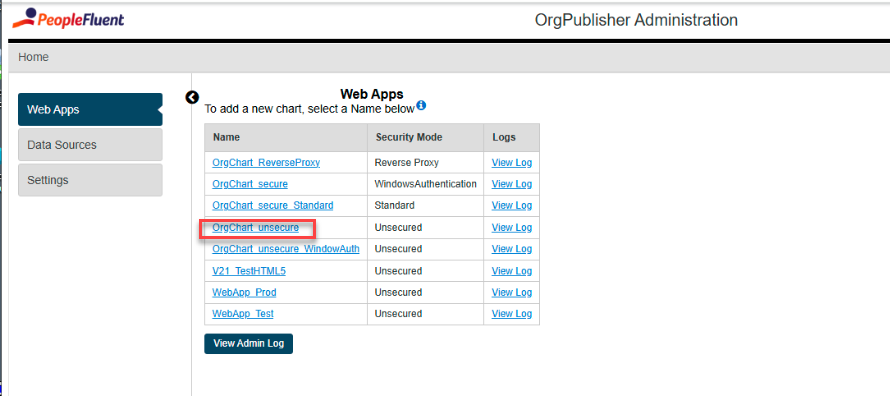
Task: Click the Web Apps page heading
Action: click(372, 94)
